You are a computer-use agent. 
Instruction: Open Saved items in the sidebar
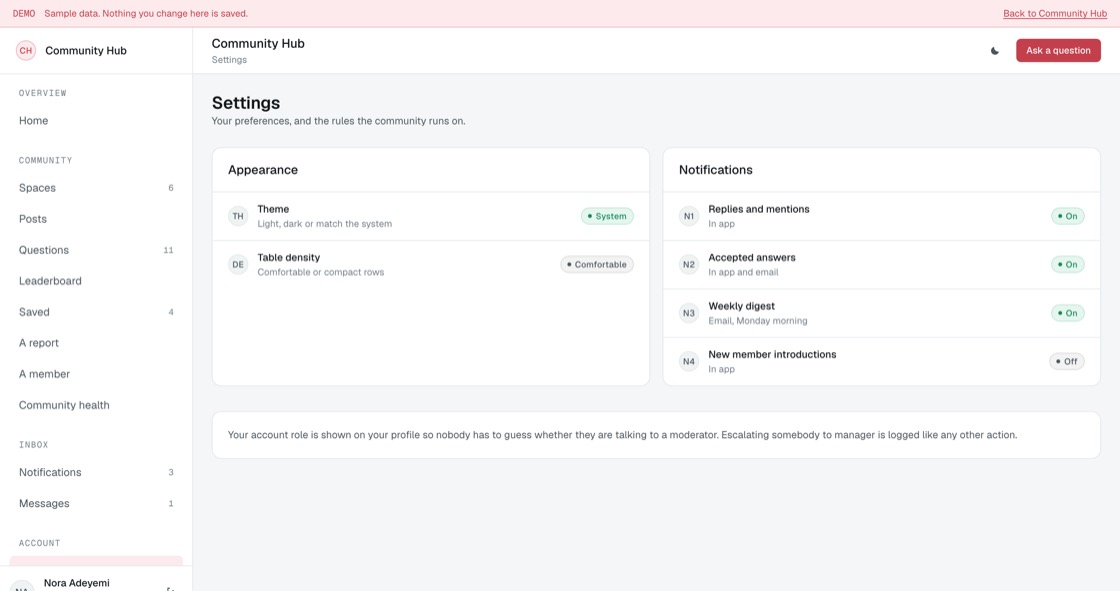click(96, 312)
